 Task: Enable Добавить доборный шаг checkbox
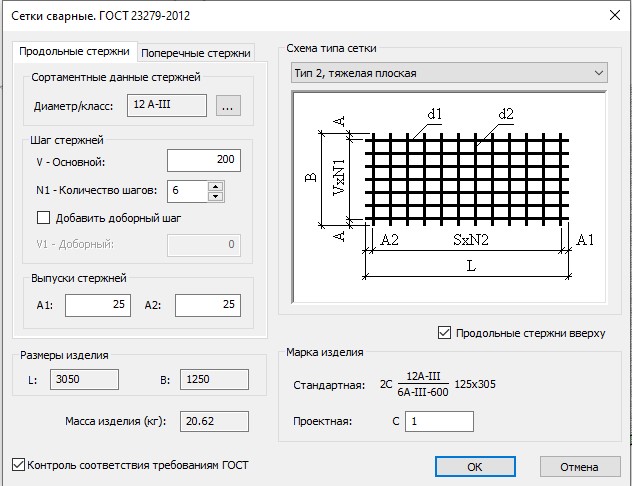click(43, 217)
